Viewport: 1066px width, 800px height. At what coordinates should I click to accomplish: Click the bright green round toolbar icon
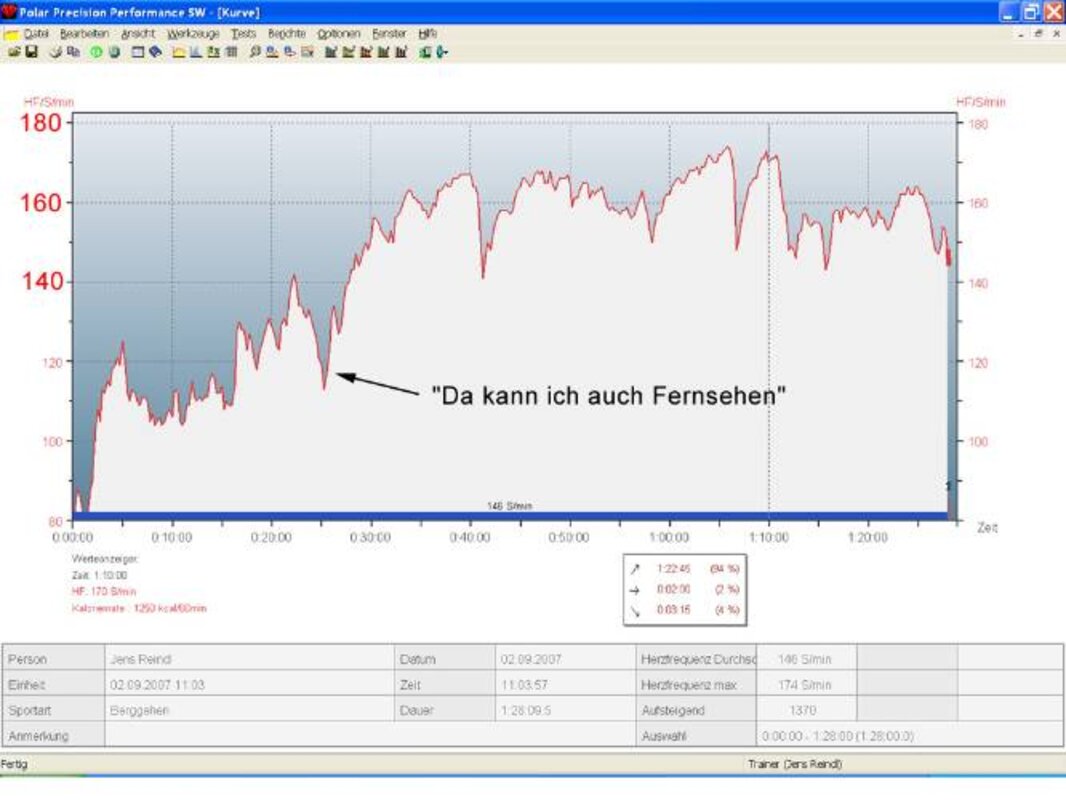(x=97, y=52)
